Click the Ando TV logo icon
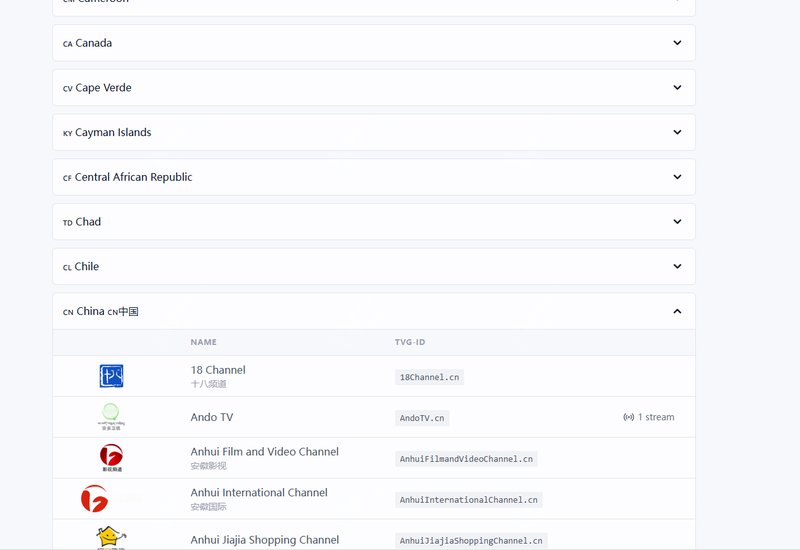 tap(111, 416)
